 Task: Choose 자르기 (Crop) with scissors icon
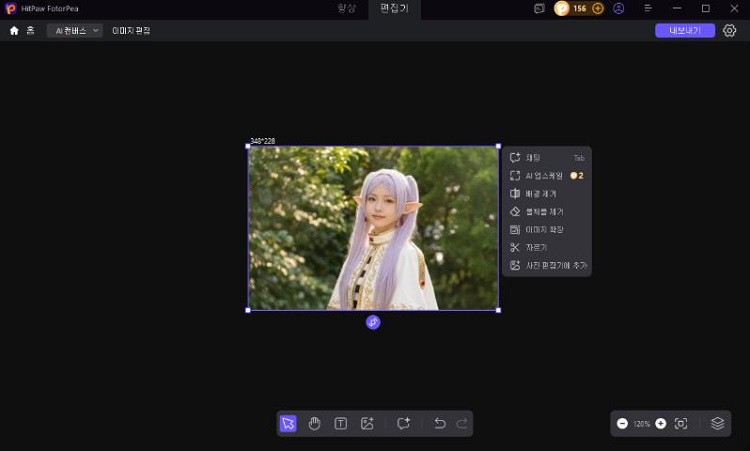[x=547, y=247]
